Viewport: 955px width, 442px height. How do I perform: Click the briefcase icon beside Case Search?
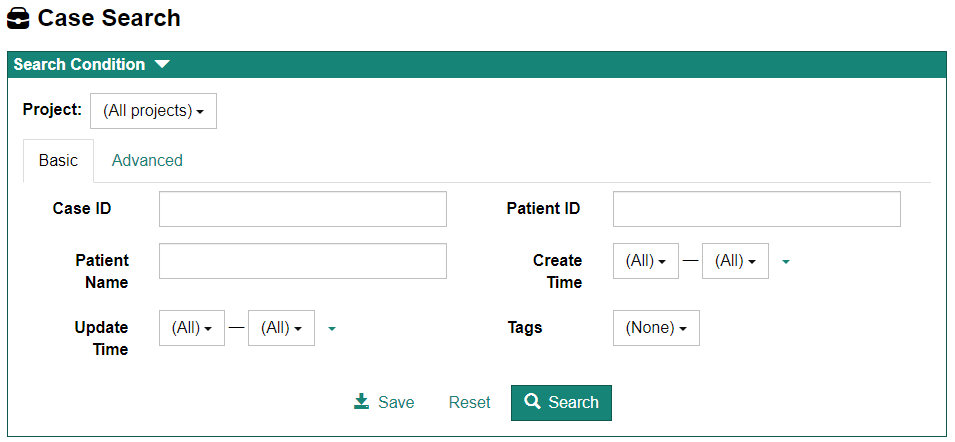[18, 18]
